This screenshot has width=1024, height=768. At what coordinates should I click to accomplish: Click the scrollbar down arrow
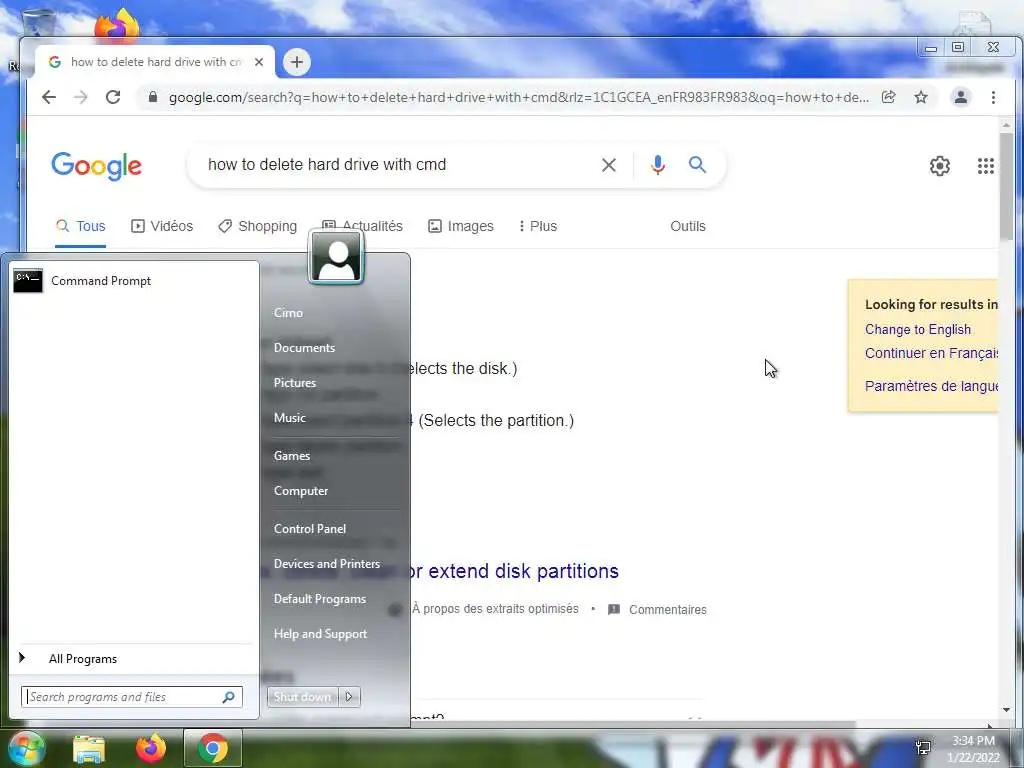[1006, 710]
